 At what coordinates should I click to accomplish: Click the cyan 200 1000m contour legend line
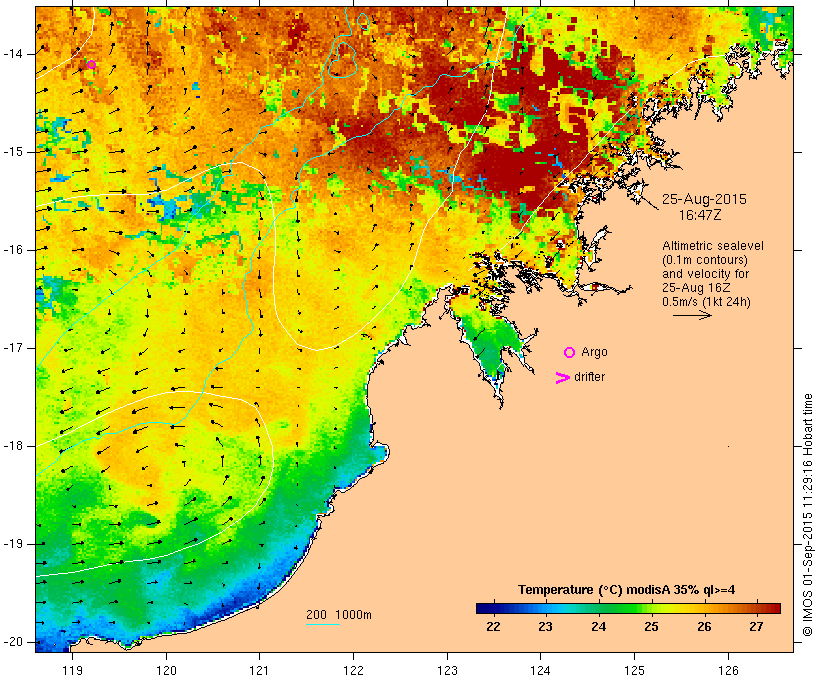click(x=323, y=624)
